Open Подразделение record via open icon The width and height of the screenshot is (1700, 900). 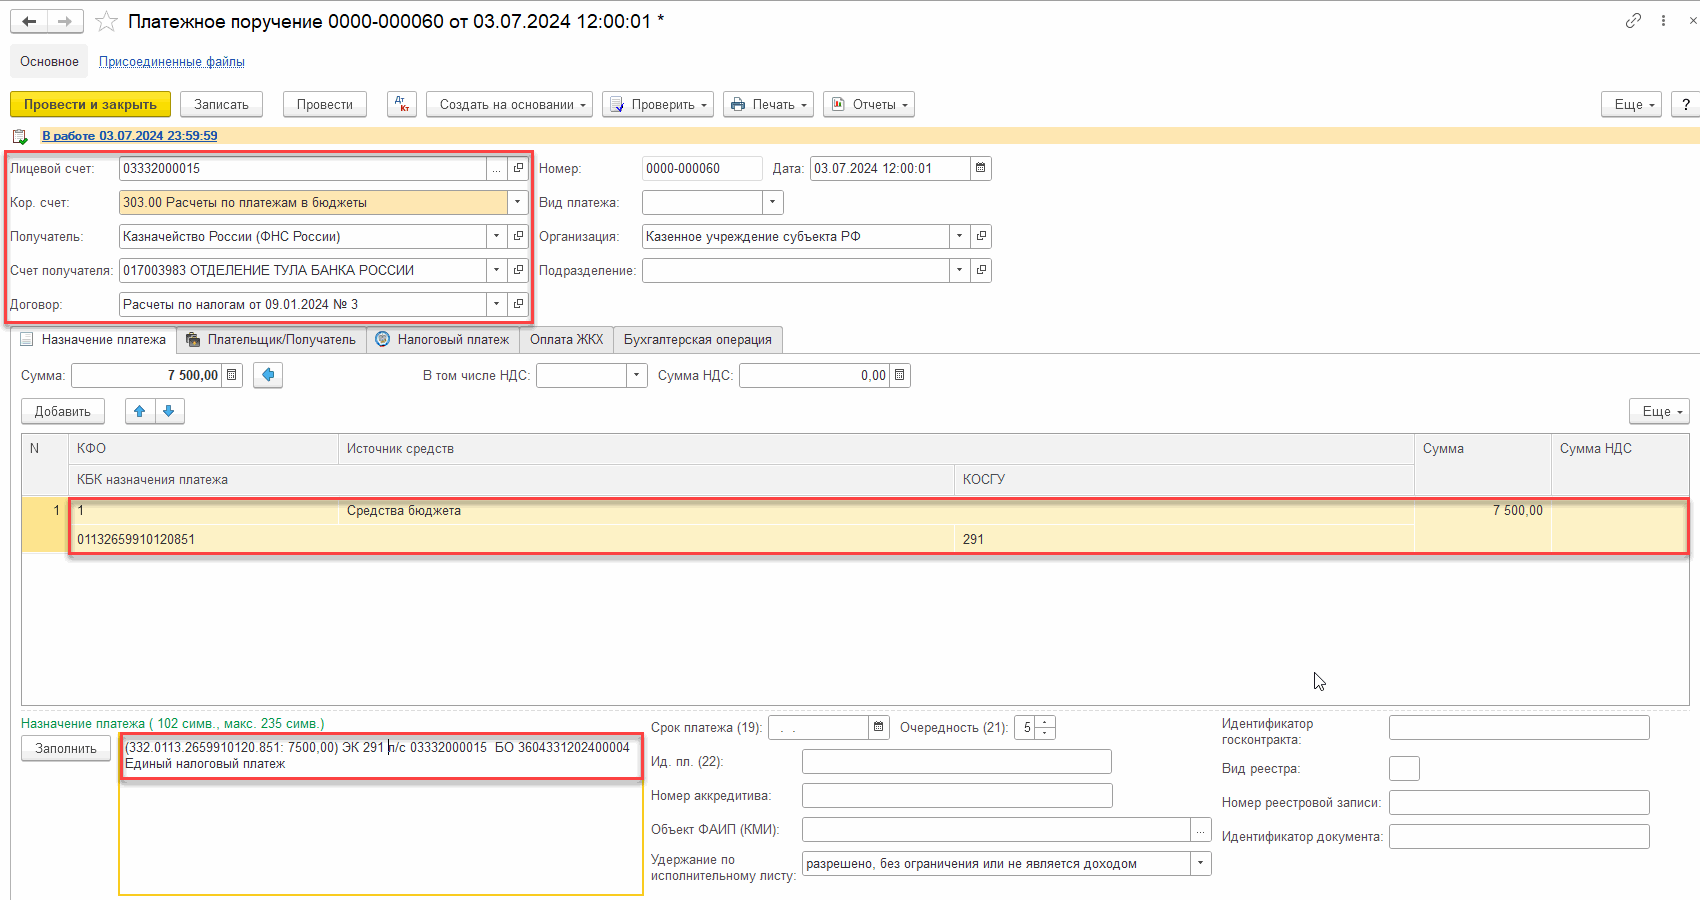(x=981, y=270)
